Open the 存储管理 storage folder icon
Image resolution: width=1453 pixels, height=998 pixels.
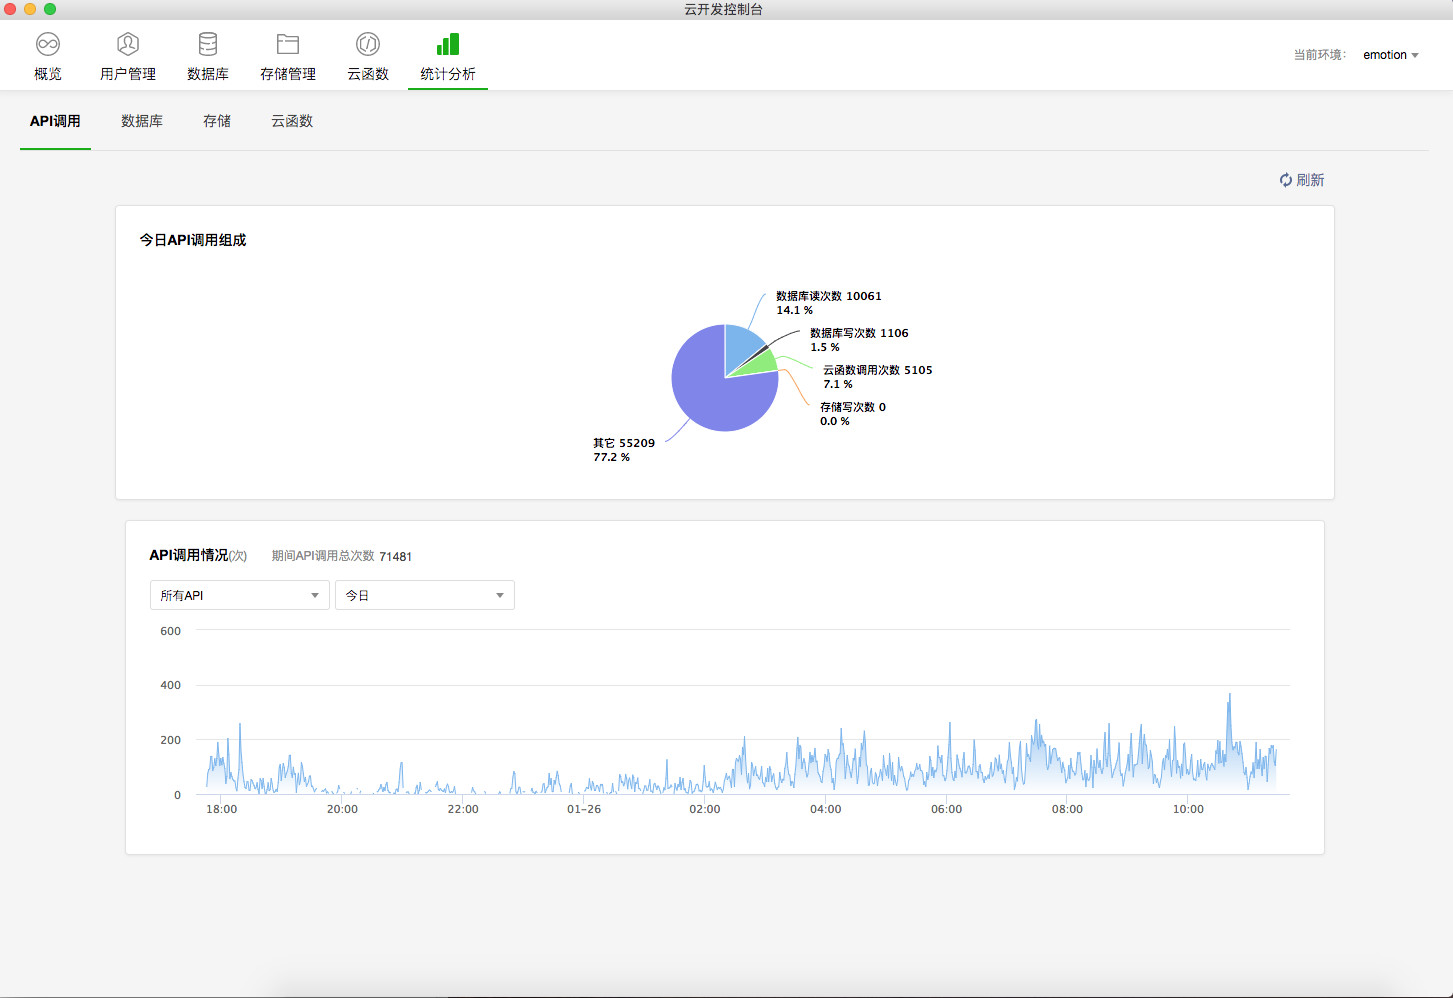(288, 44)
